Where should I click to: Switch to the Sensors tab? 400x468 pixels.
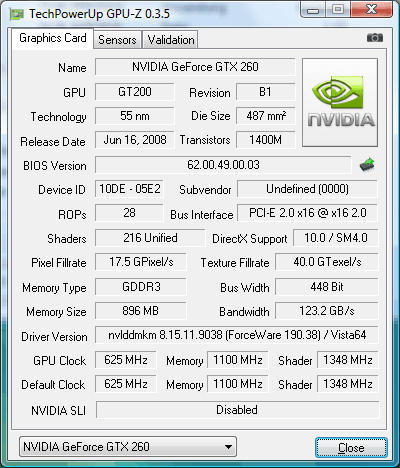[x=117, y=40]
